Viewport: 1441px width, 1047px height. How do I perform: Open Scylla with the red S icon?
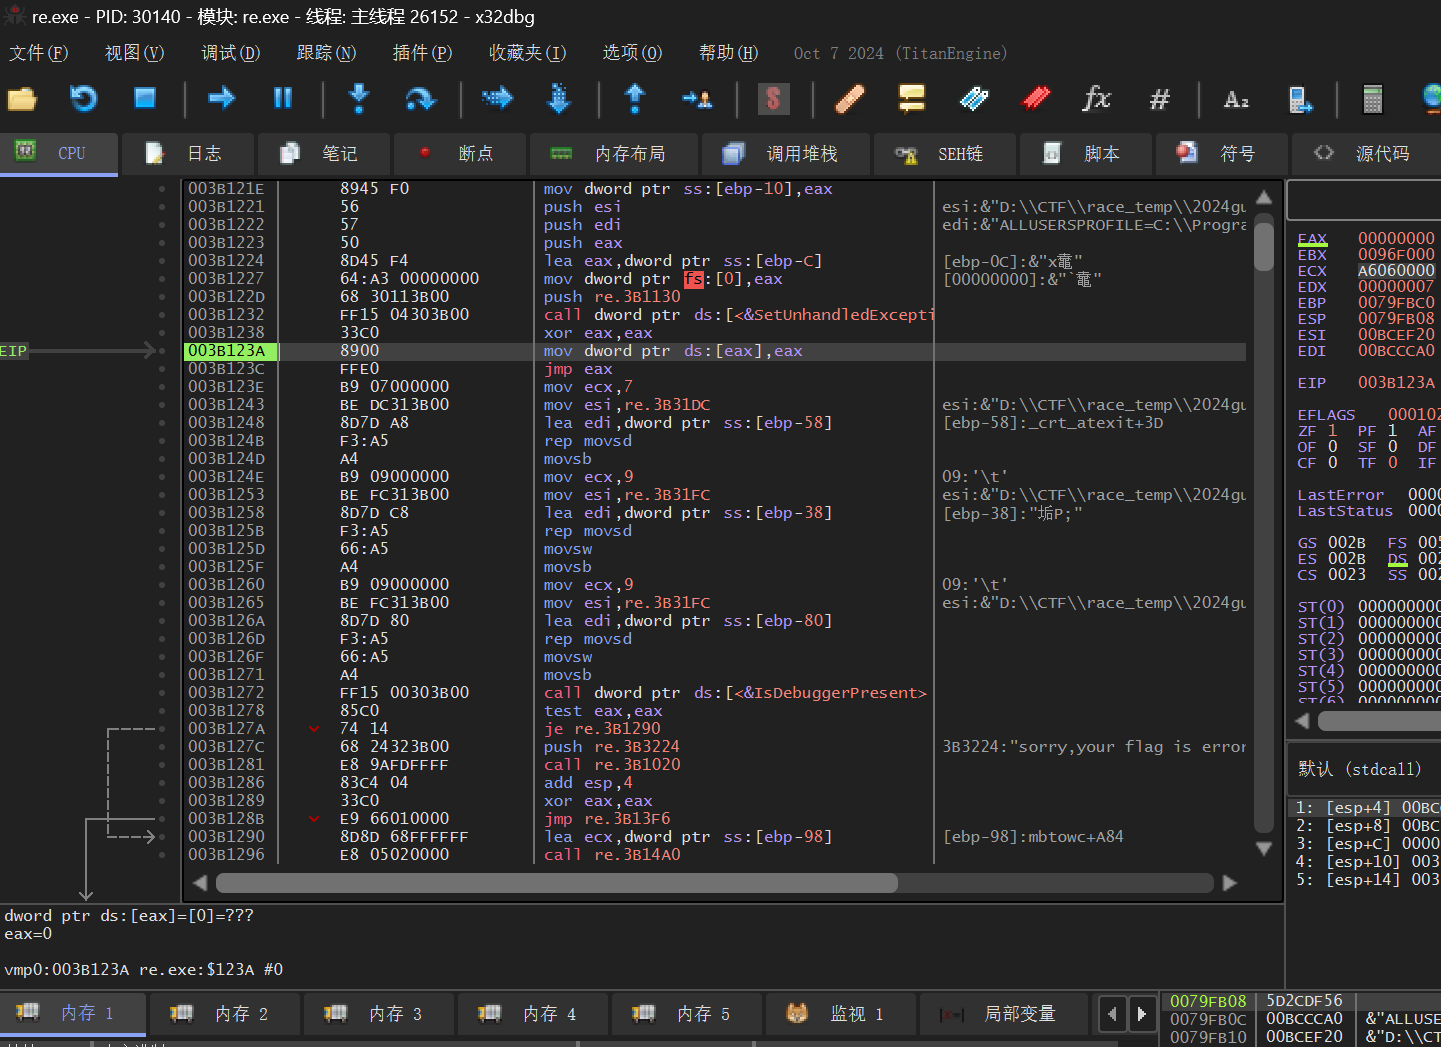point(773,98)
